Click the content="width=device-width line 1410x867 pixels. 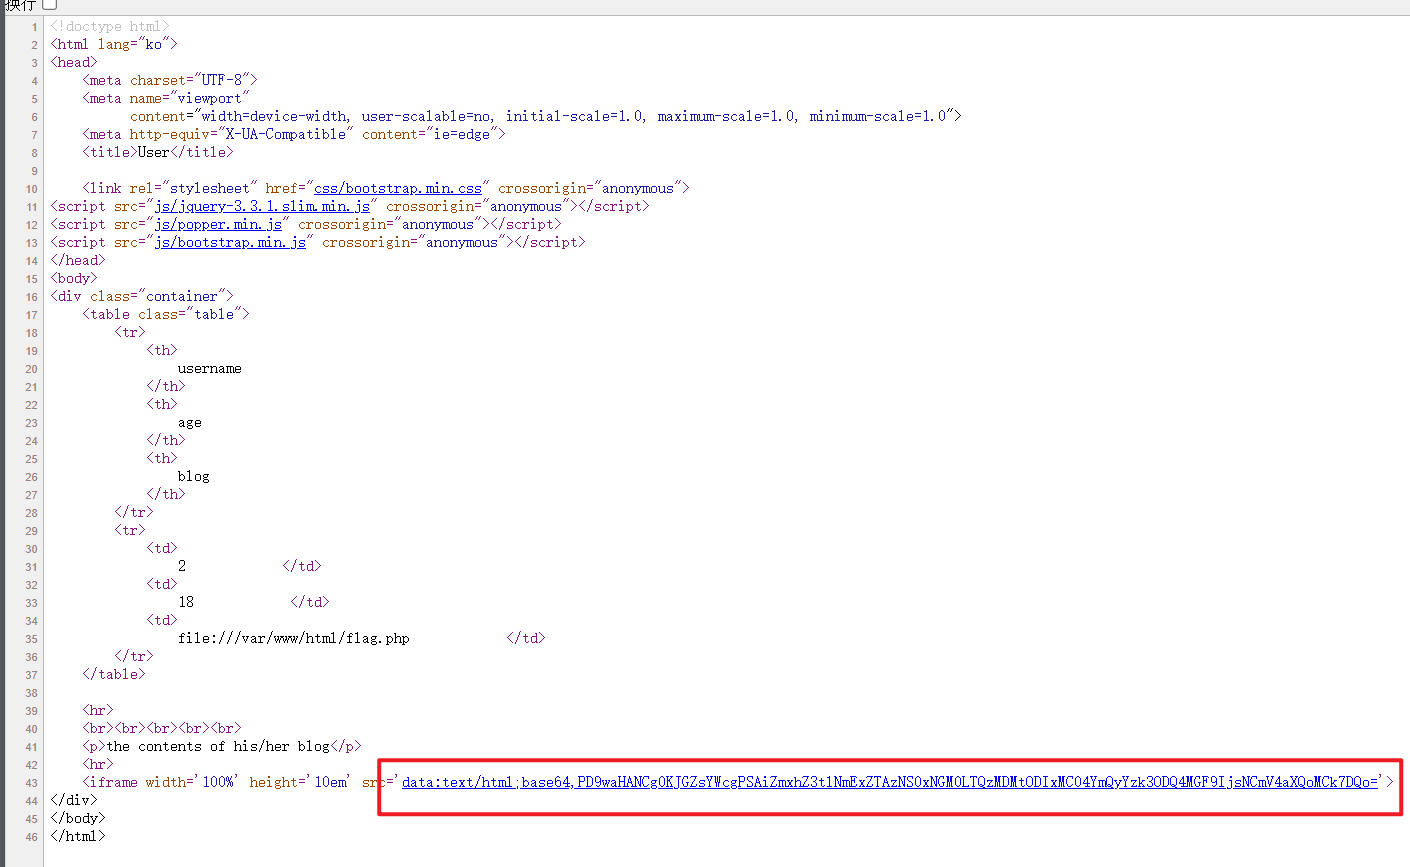tap(546, 116)
